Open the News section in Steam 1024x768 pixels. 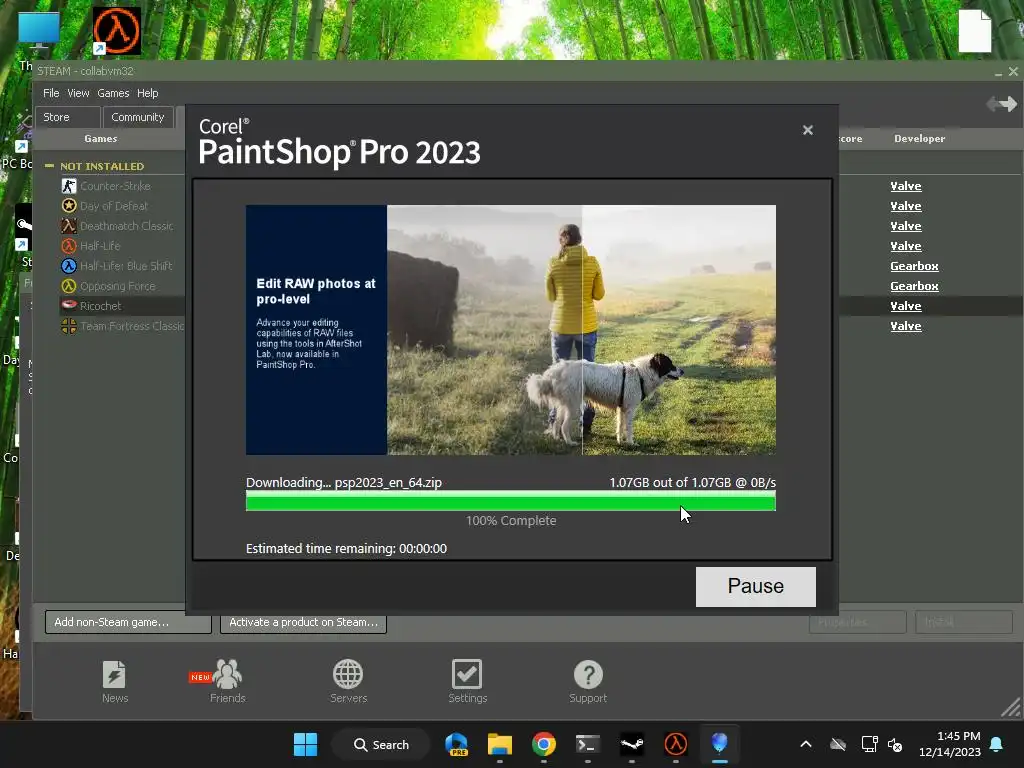(x=115, y=681)
